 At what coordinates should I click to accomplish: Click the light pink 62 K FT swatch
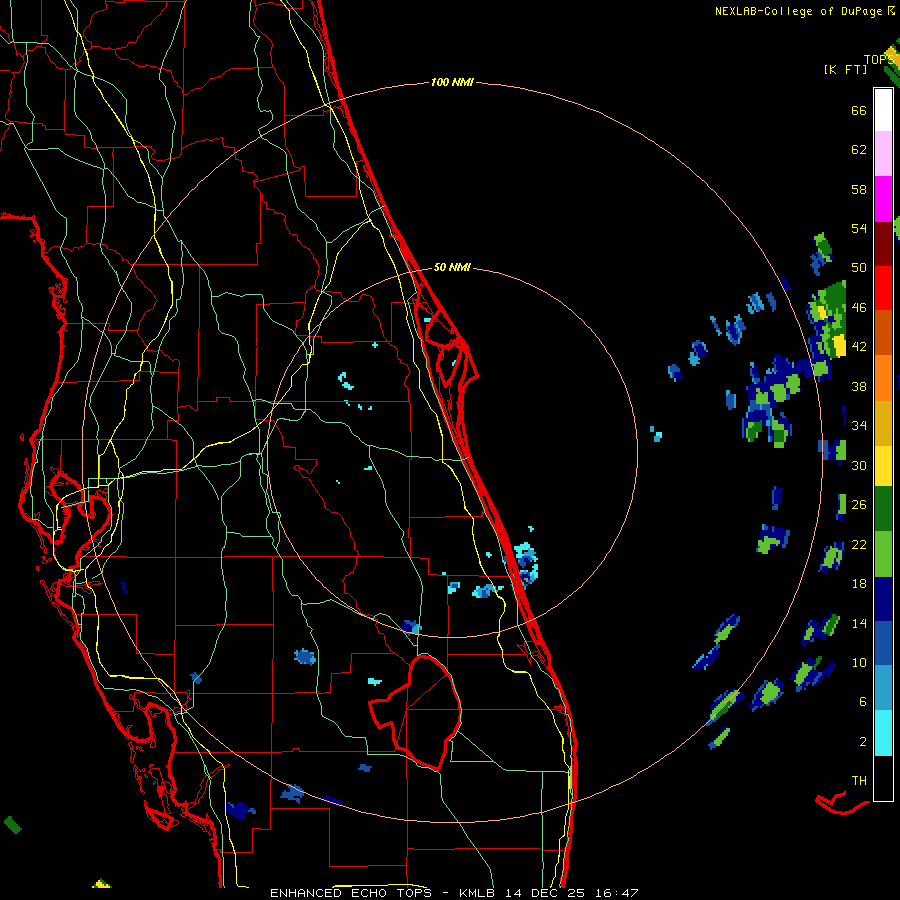883,153
